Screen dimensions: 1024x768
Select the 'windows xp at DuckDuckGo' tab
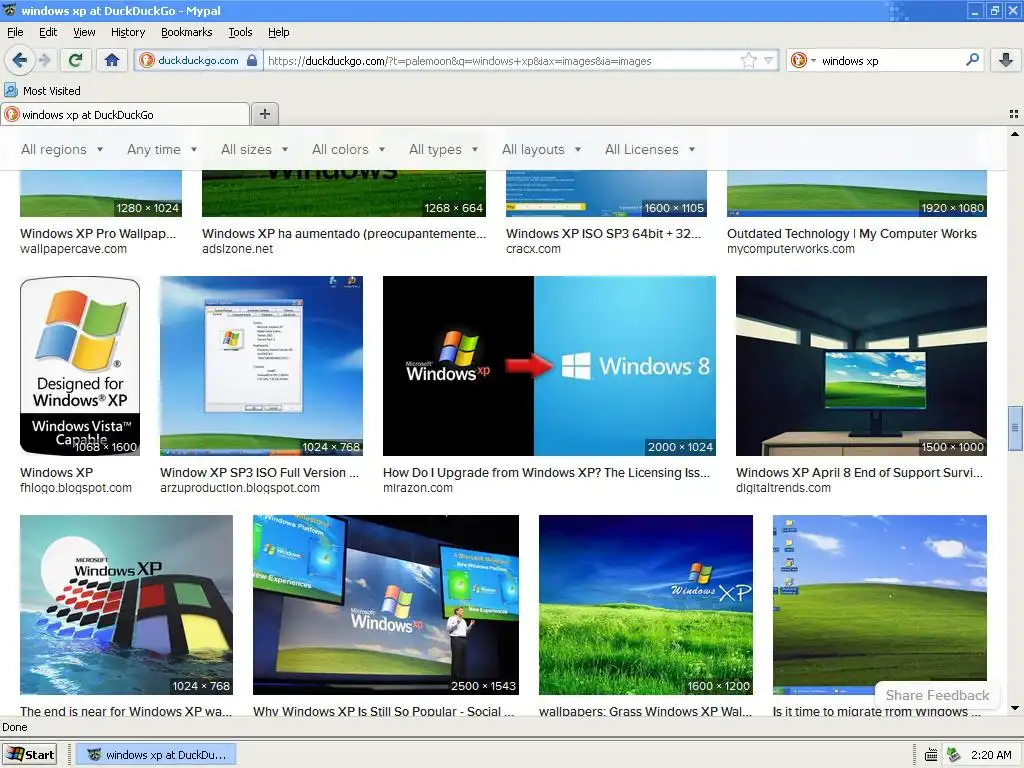(x=125, y=114)
